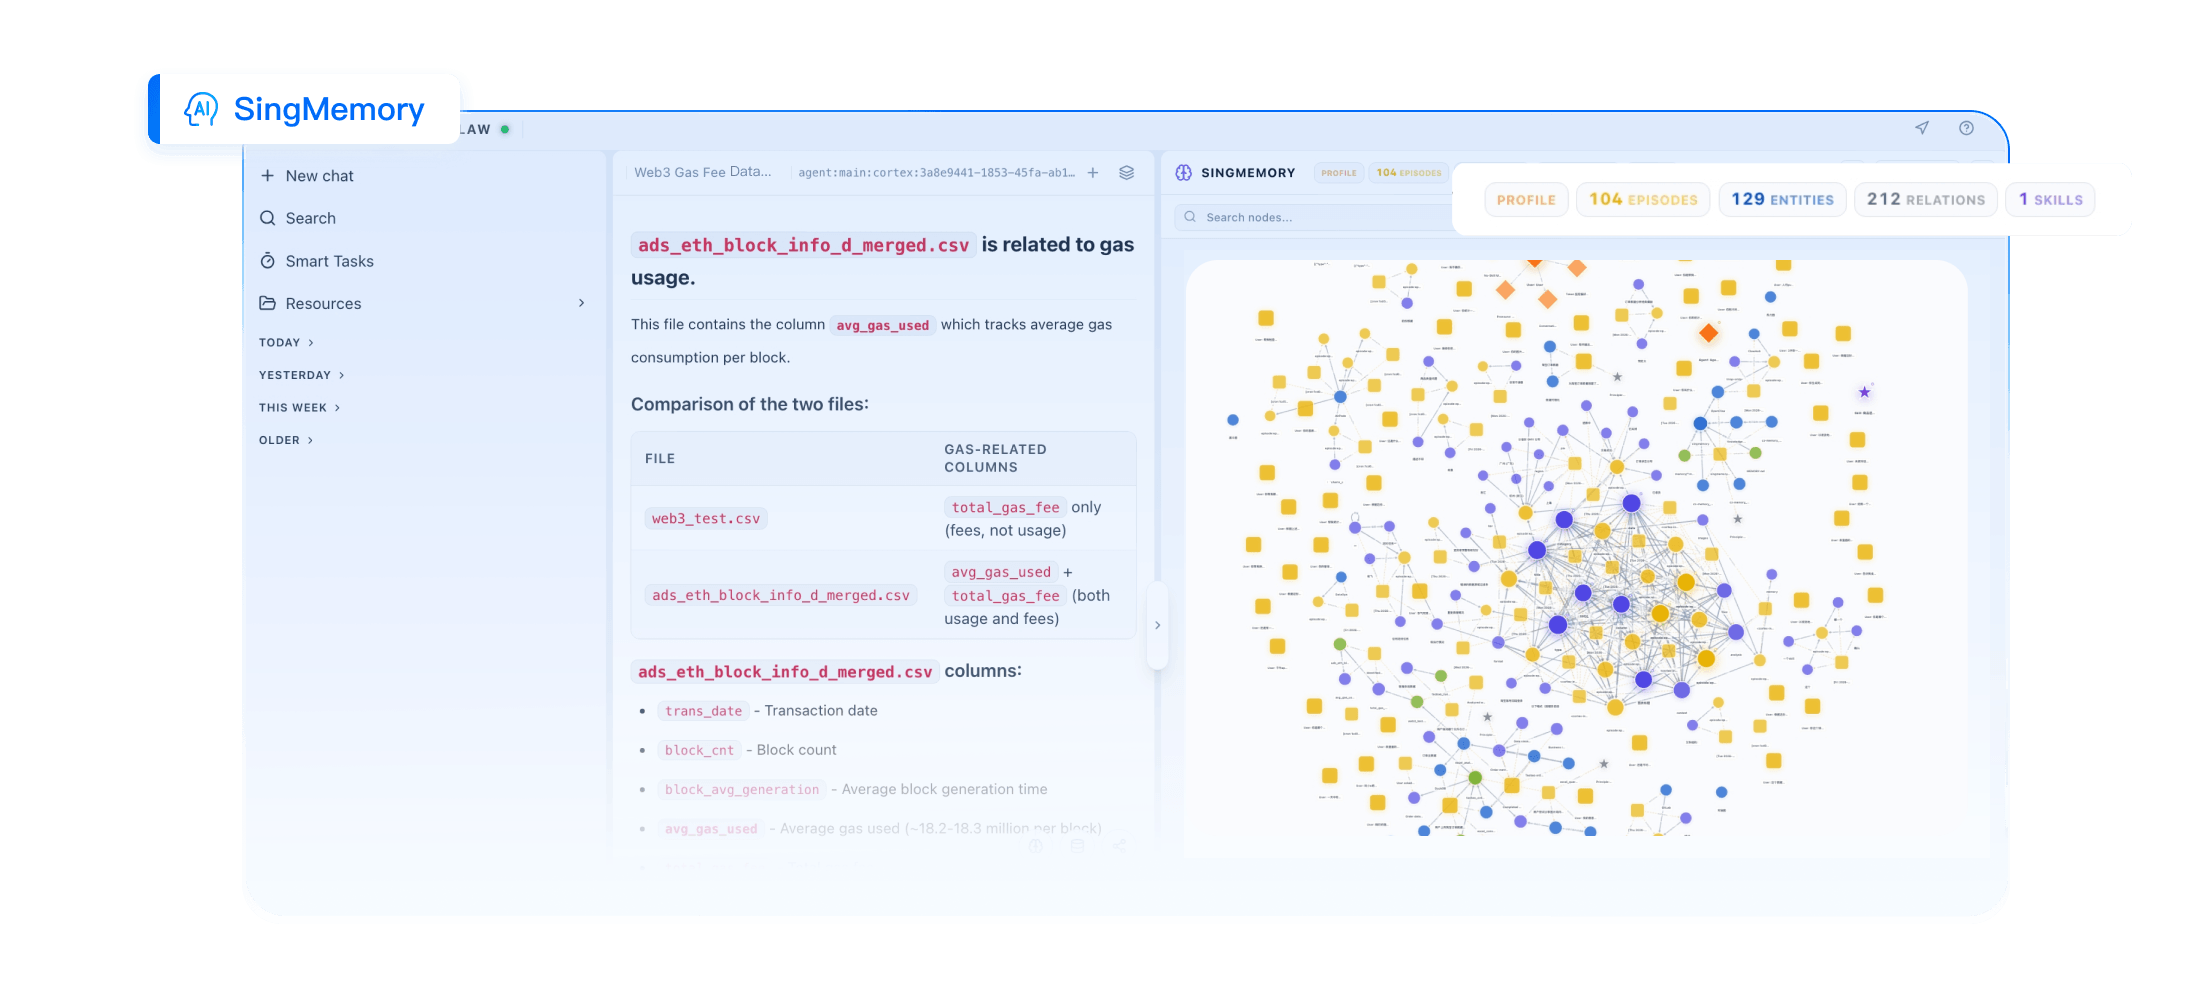Viewport: 2200px width, 1000px height.
Task: Click the layers stack icon in chat header
Action: click(x=1126, y=173)
